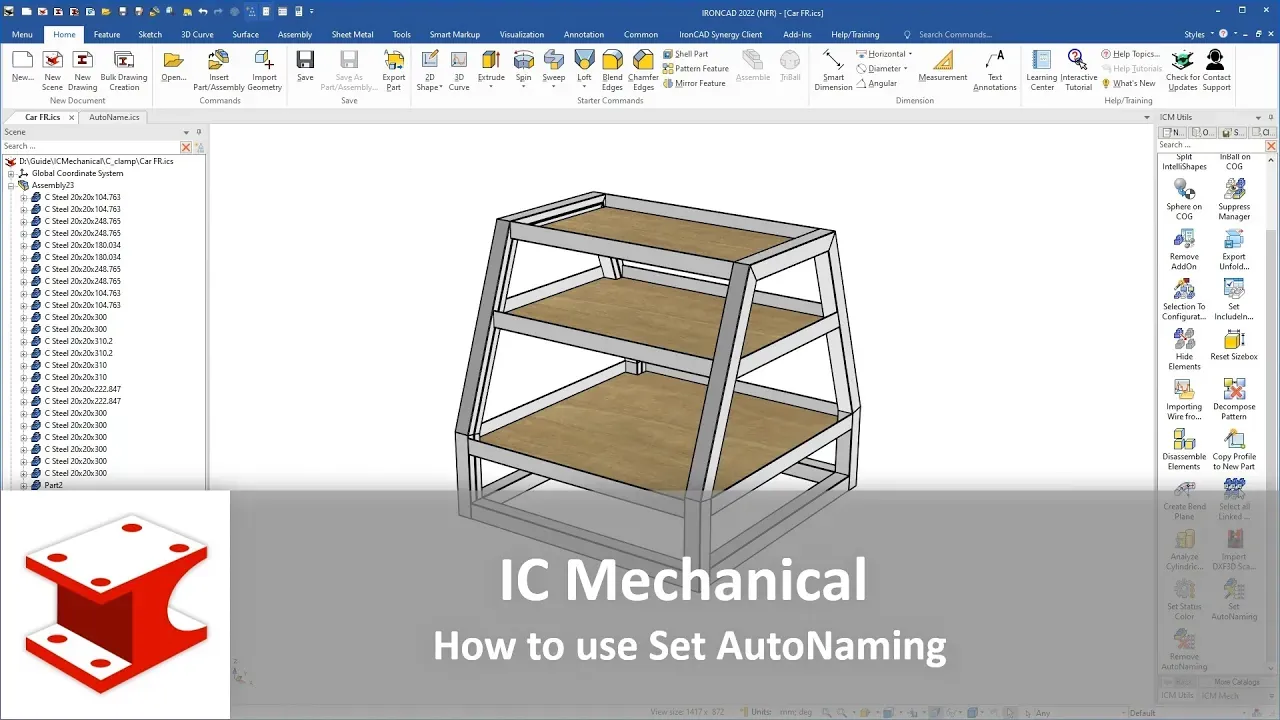Switch to the Sketch ribbon tab
1280x720 pixels.
tap(150, 34)
